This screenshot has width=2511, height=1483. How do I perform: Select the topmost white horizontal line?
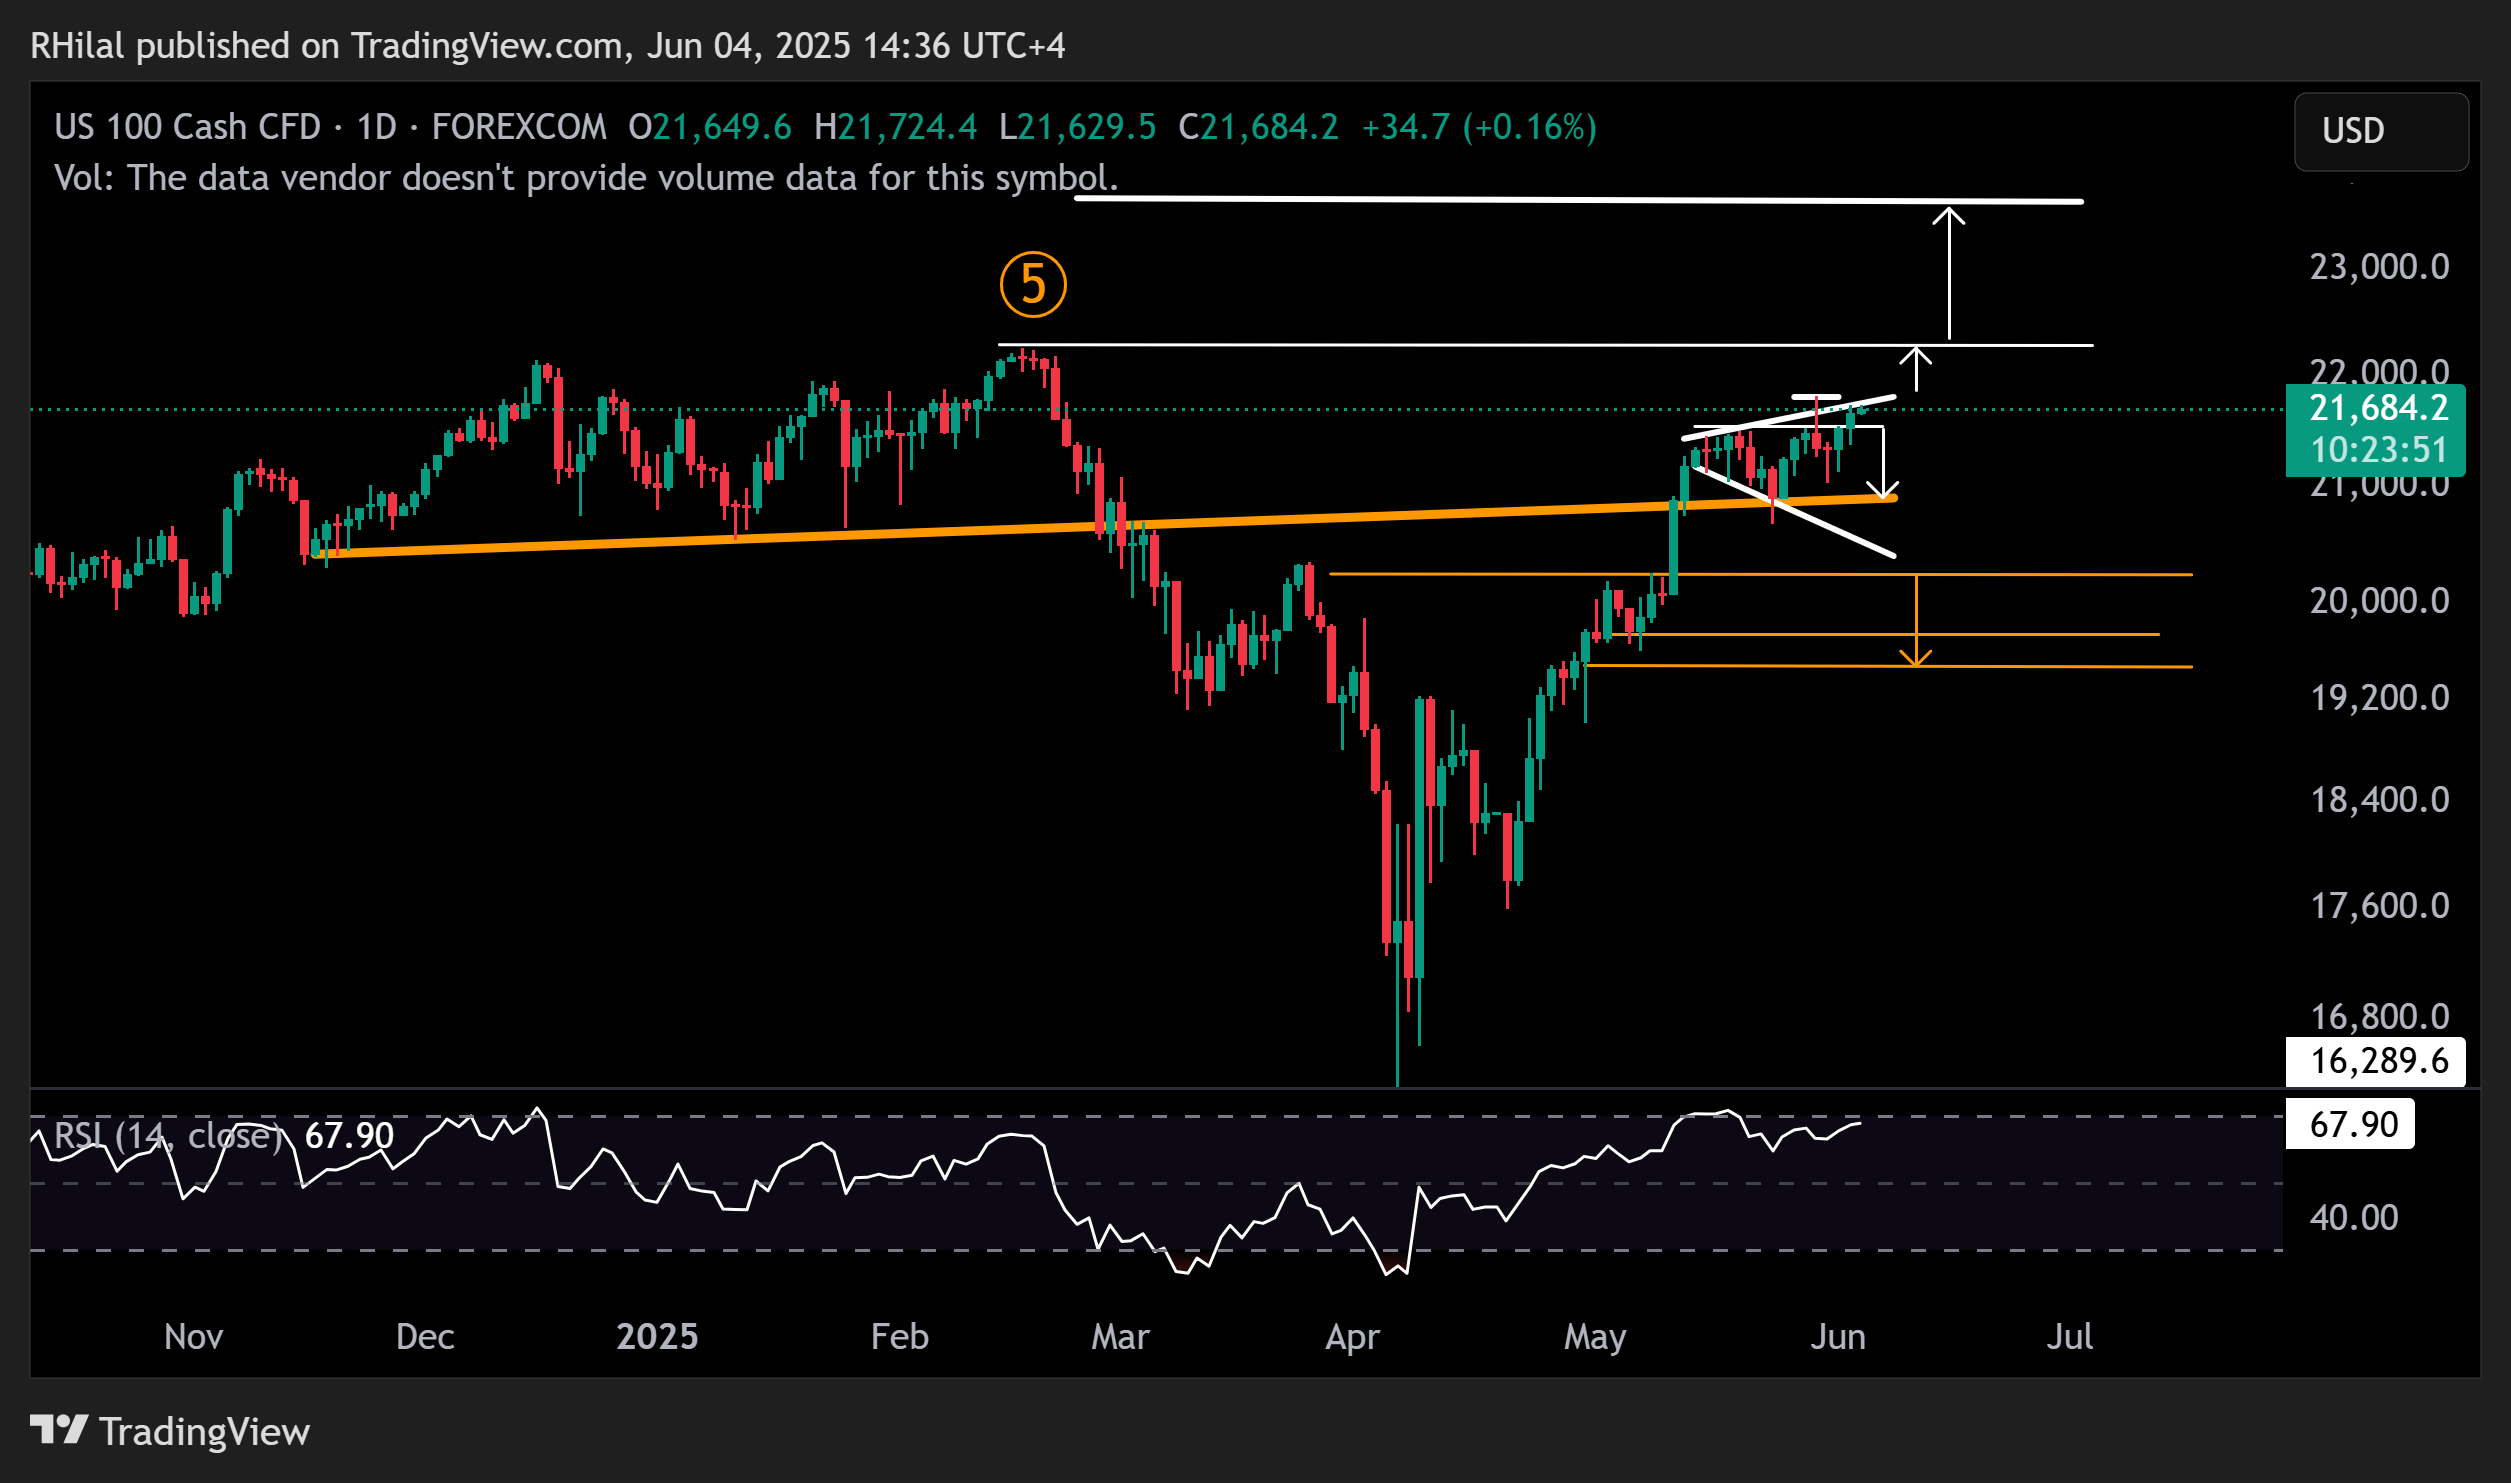(1500, 200)
